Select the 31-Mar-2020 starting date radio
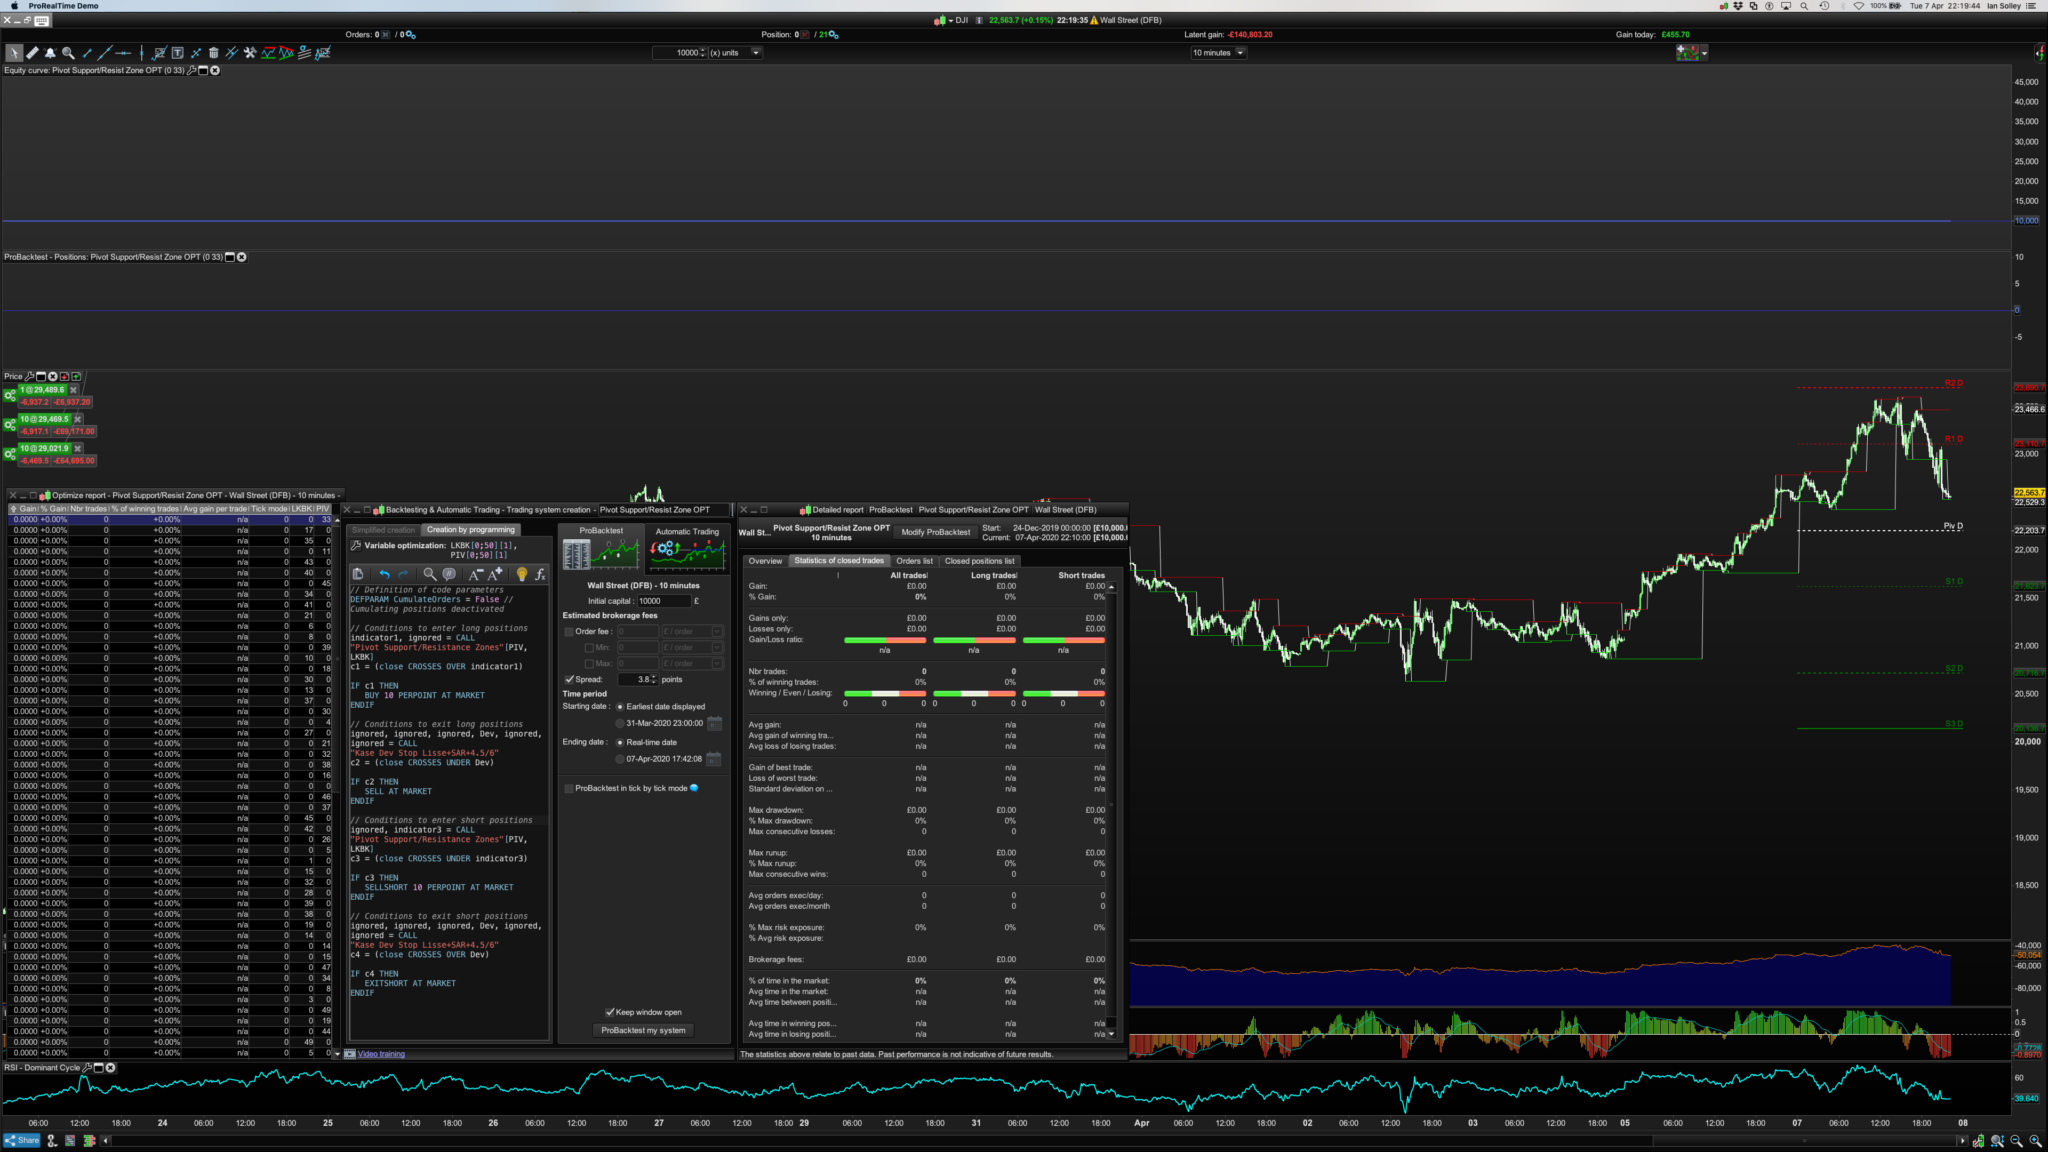This screenshot has width=2048, height=1152. click(x=620, y=723)
